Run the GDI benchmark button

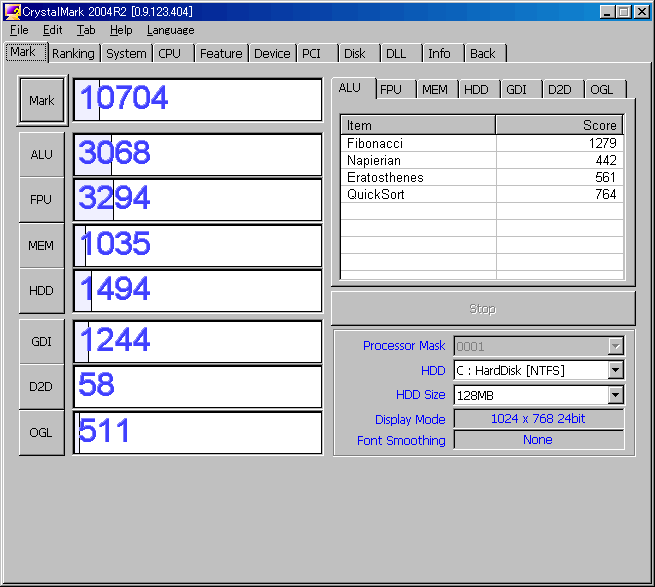click(x=42, y=342)
